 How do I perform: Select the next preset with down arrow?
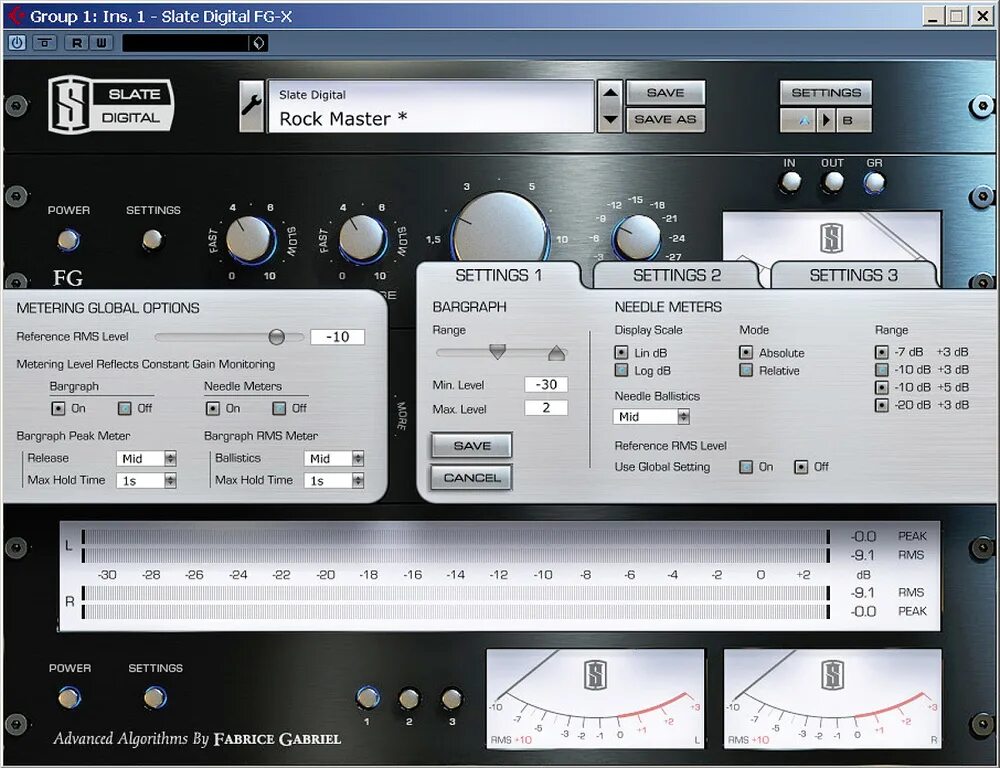[610, 119]
